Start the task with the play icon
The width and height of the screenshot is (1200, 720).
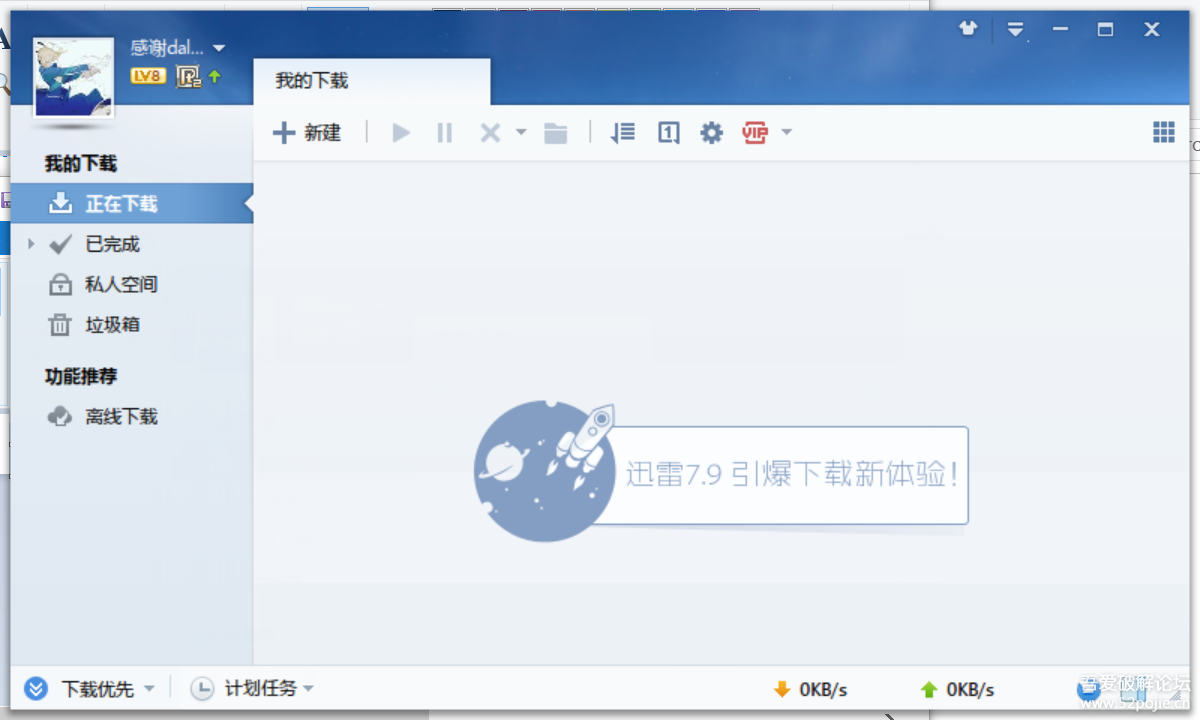tap(401, 132)
